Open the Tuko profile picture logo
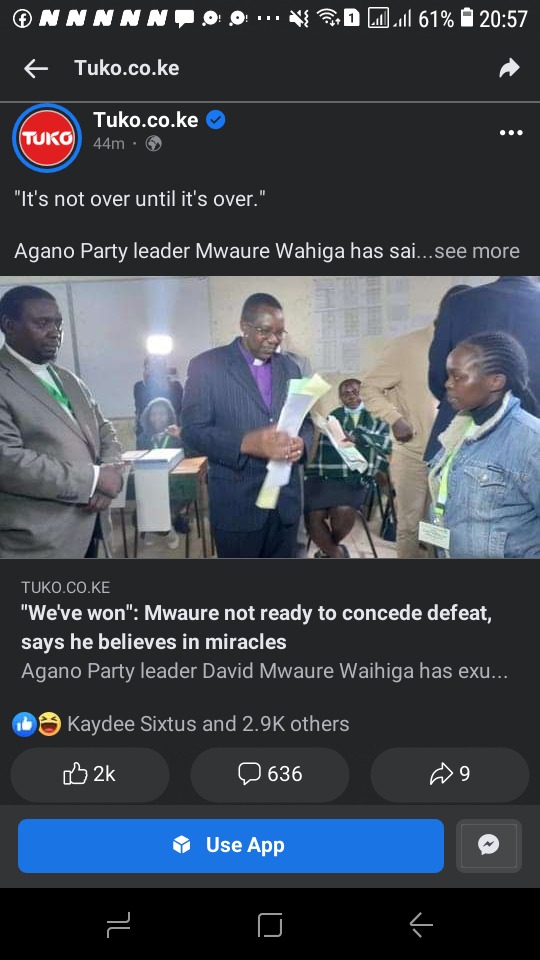The image size is (540, 960). [x=47, y=138]
